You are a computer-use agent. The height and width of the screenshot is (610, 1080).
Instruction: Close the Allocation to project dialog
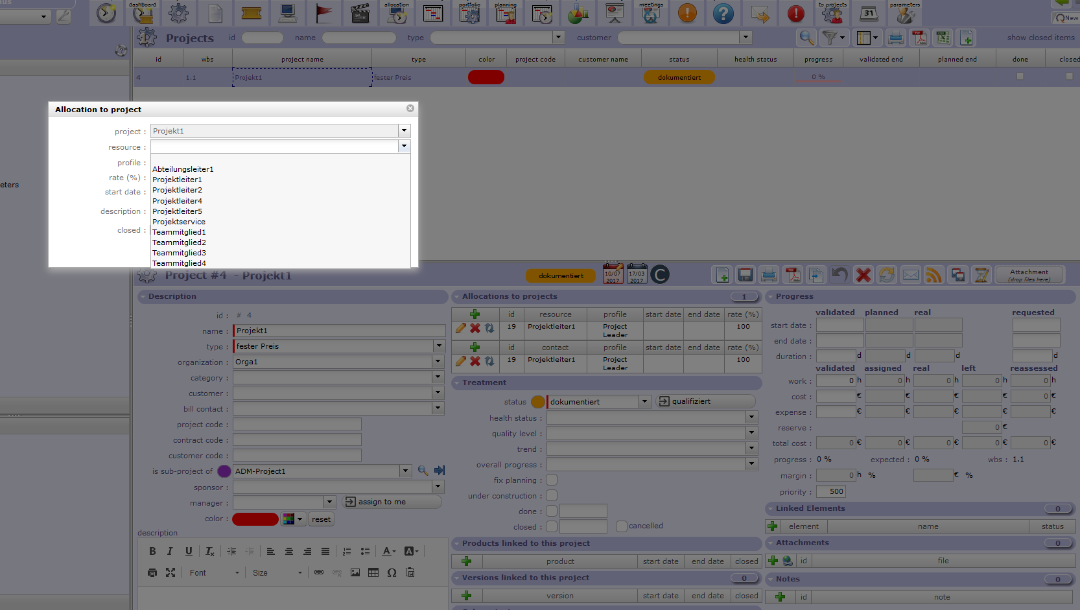410,108
